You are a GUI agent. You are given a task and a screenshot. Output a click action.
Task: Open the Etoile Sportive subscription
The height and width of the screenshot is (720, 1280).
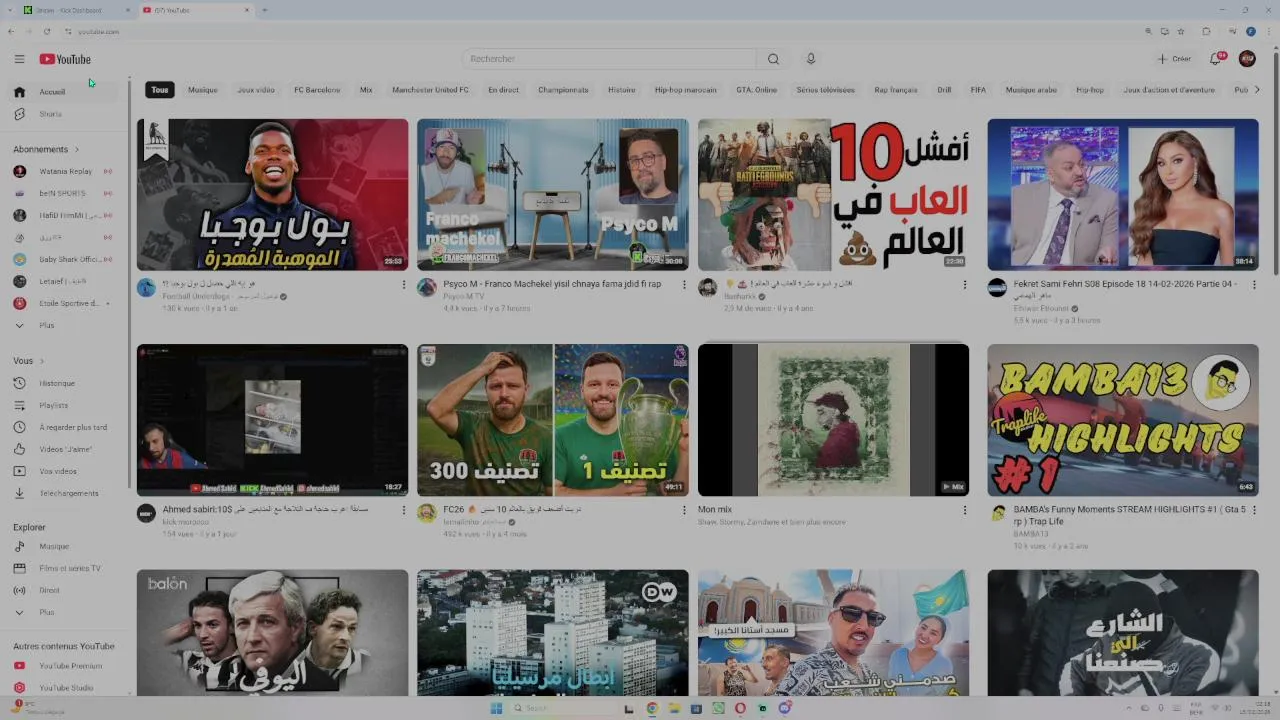(65, 303)
